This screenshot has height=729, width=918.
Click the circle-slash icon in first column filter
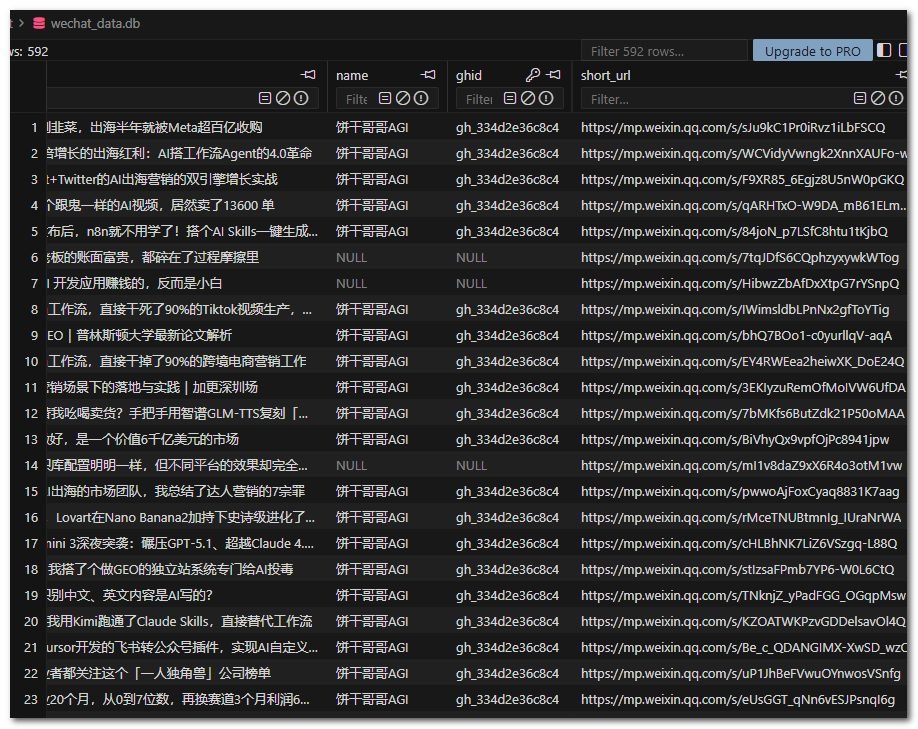283,98
